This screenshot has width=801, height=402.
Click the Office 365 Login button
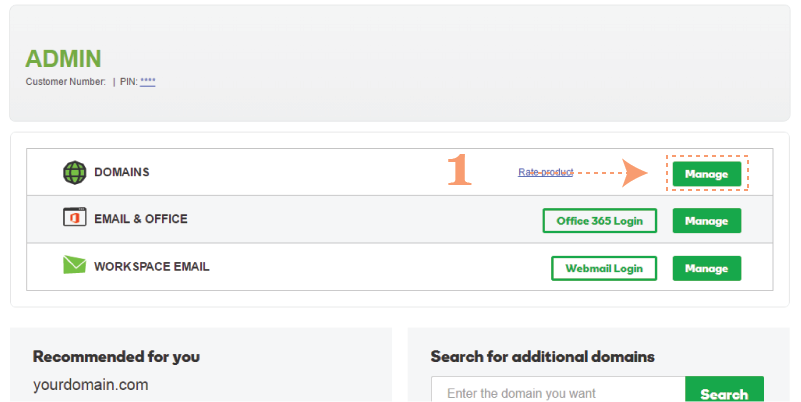(600, 221)
